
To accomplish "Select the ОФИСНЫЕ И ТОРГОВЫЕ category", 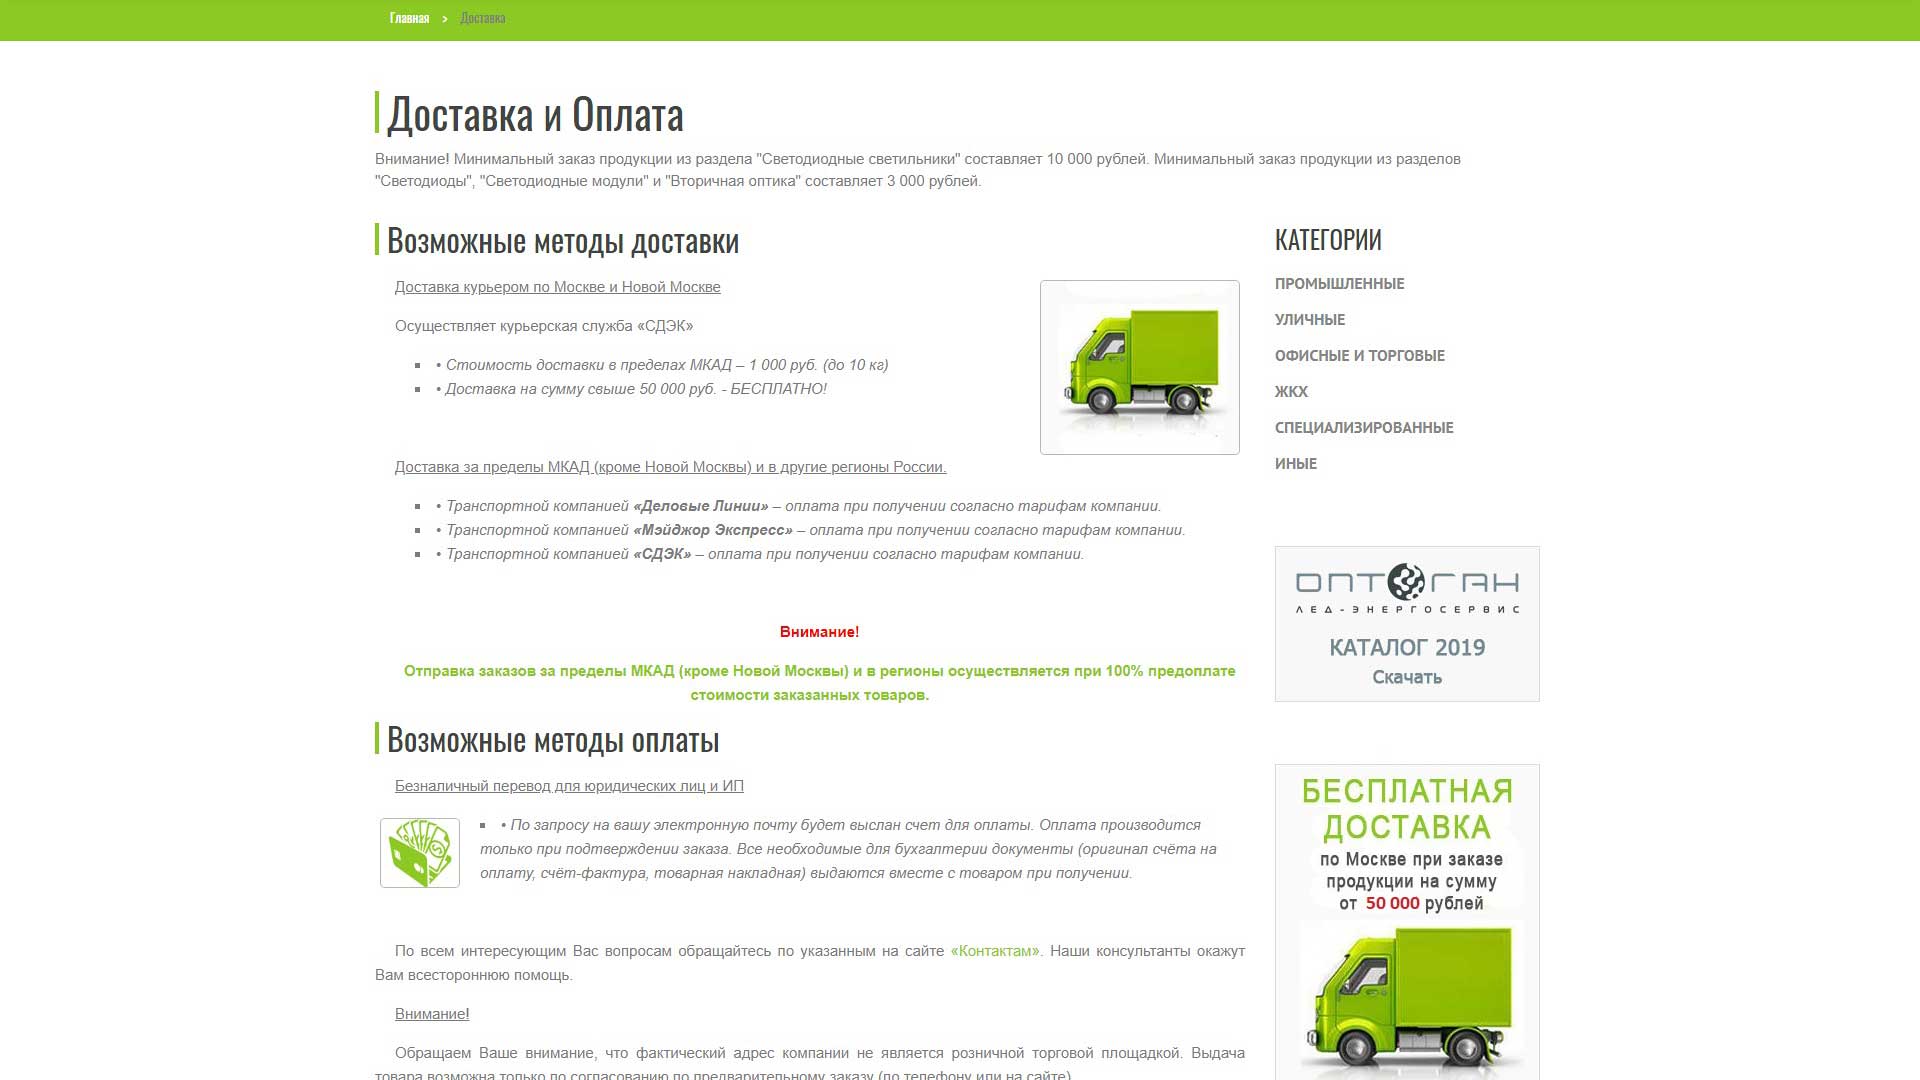I will tap(1359, 355).
